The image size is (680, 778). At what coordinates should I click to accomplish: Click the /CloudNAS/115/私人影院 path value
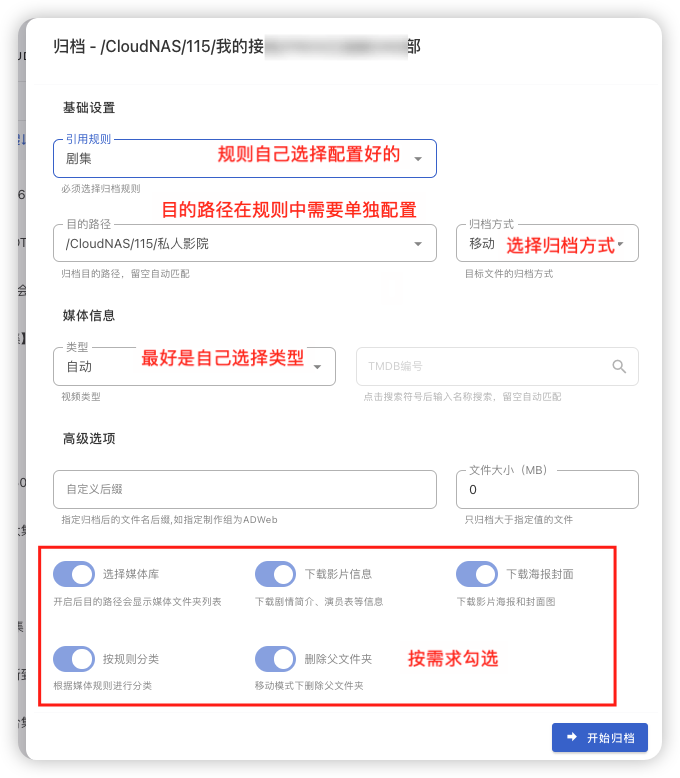137,244
